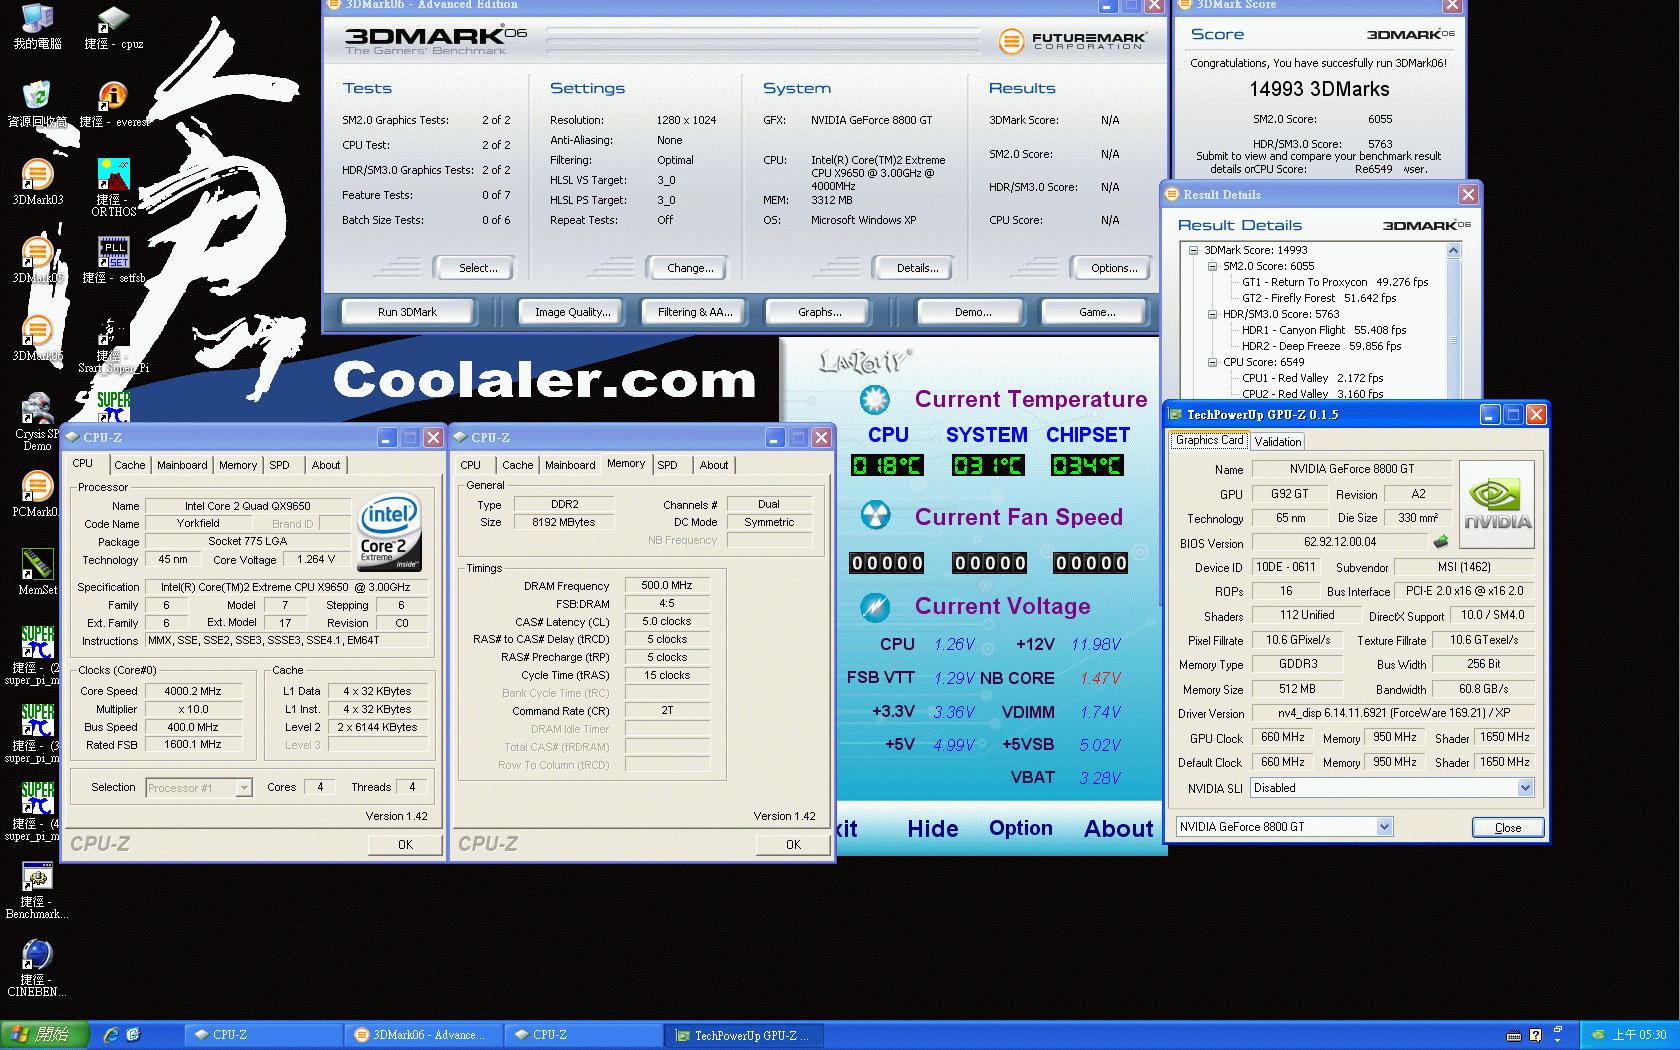Click the Image Quality... button
1680x1050 pixels.
(x=572, y=312)
